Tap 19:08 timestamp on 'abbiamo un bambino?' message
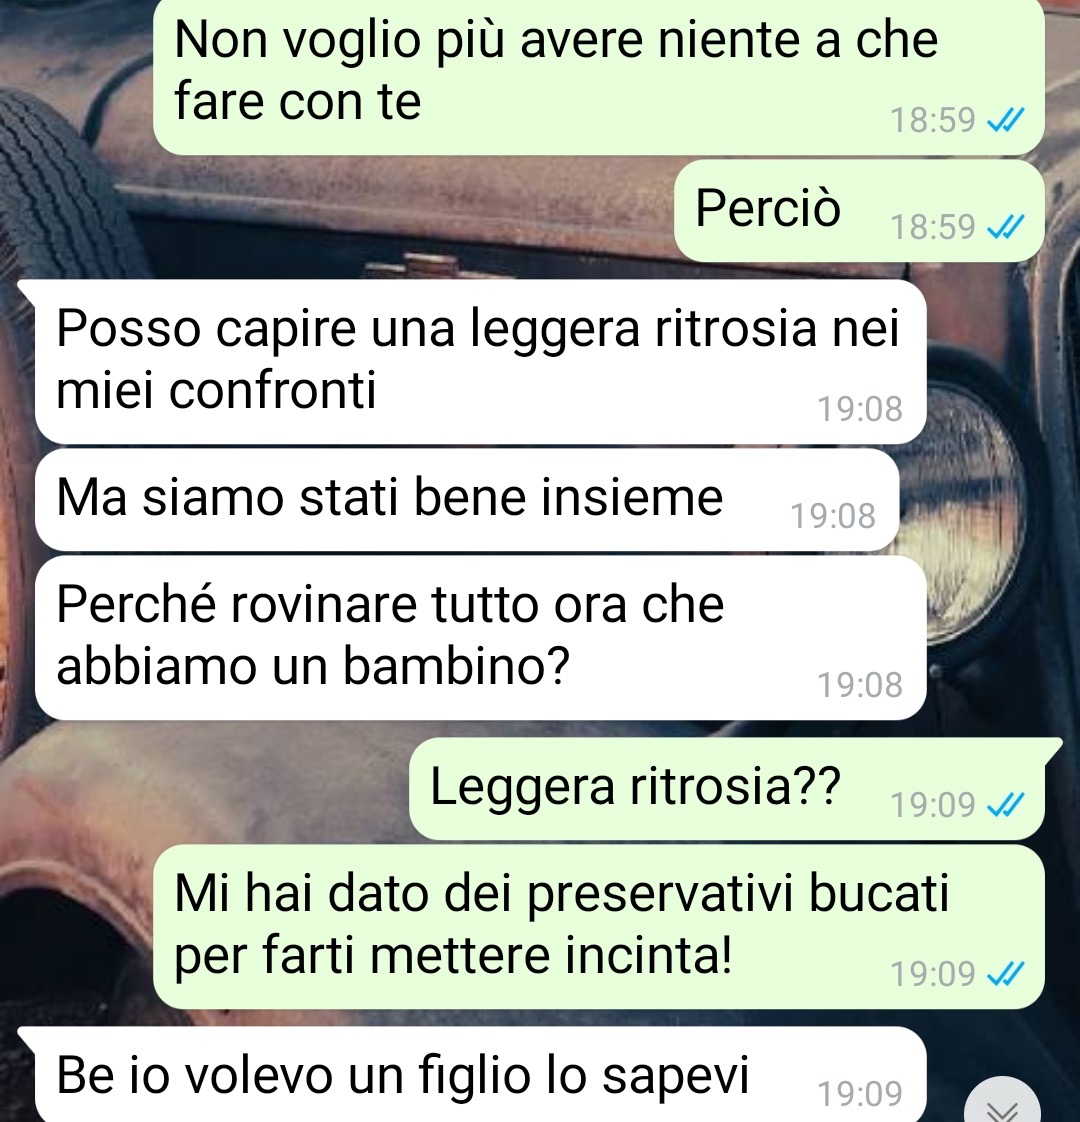1080x1122 pixels. click(860, 686)
